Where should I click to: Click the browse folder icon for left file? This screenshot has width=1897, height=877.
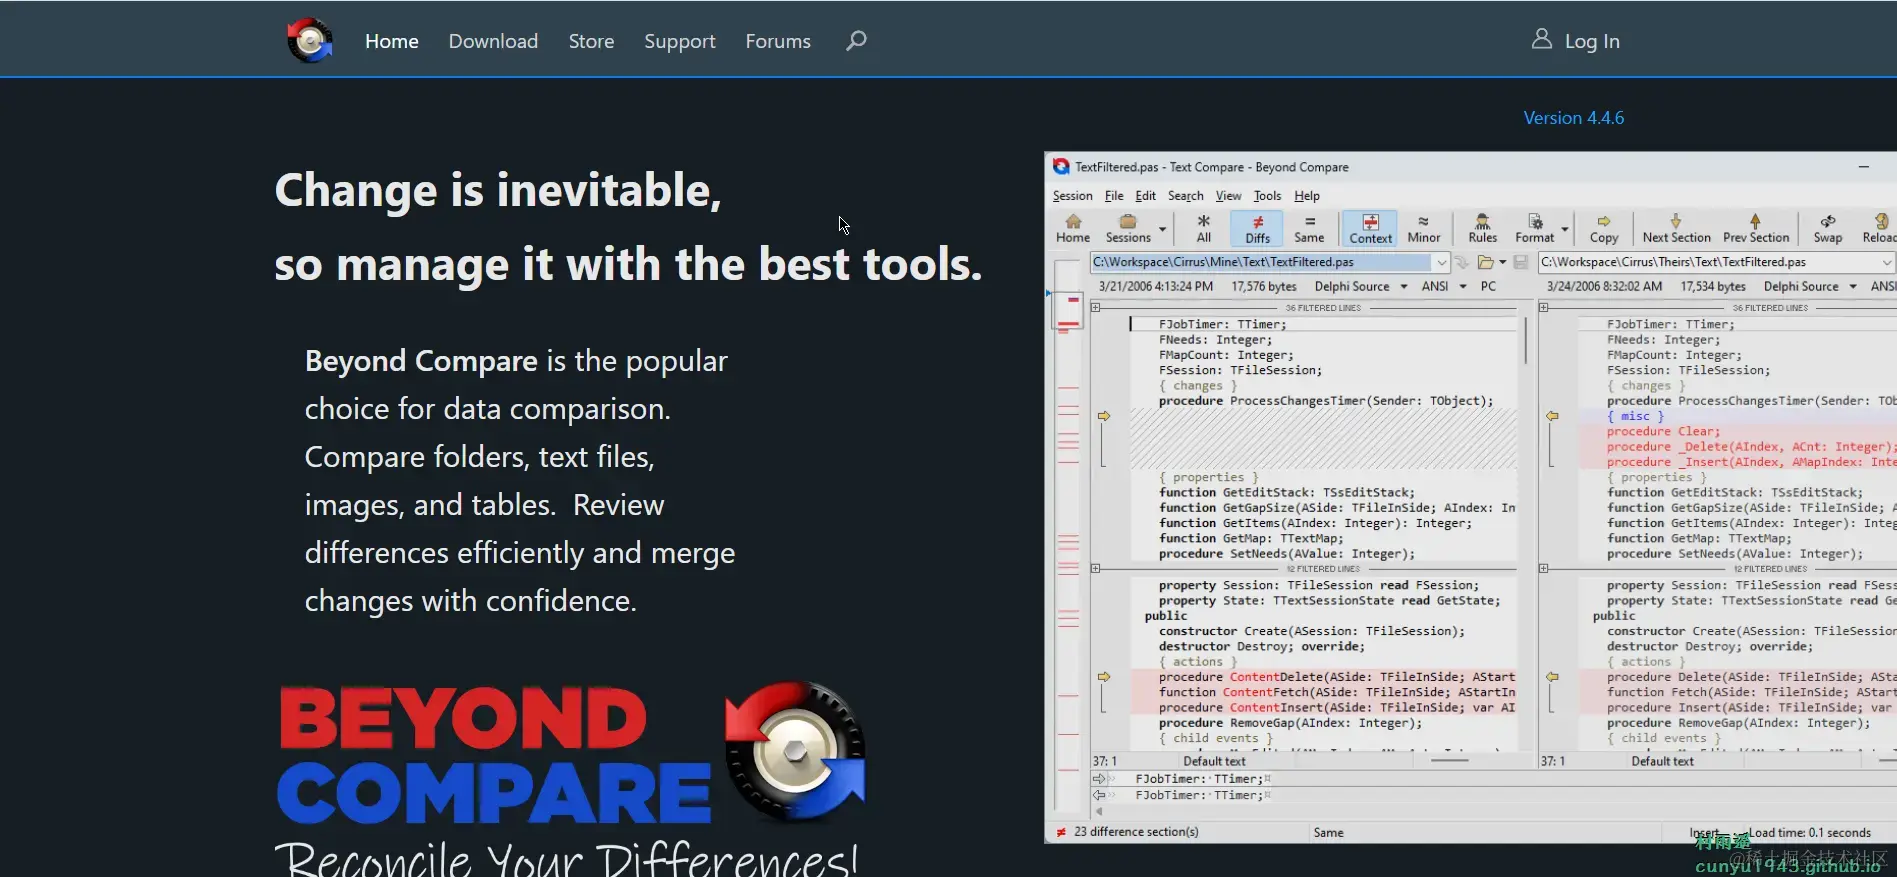click(x=1486, y=262)
